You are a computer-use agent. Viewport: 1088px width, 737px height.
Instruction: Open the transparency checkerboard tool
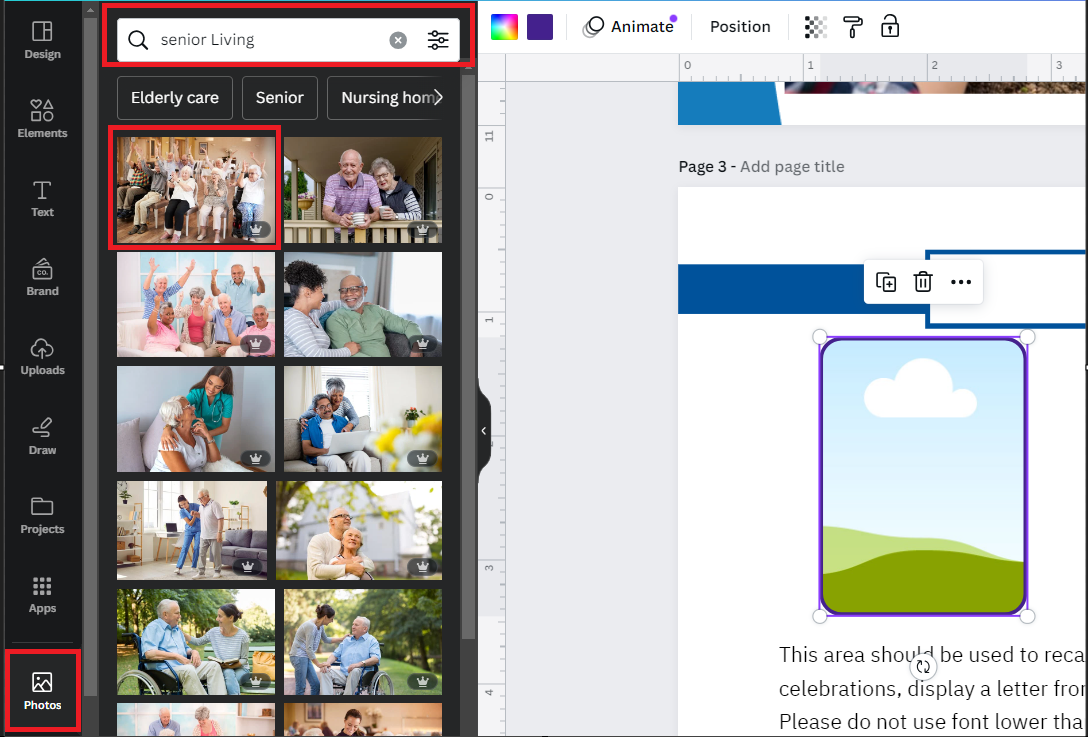[815, 26]
